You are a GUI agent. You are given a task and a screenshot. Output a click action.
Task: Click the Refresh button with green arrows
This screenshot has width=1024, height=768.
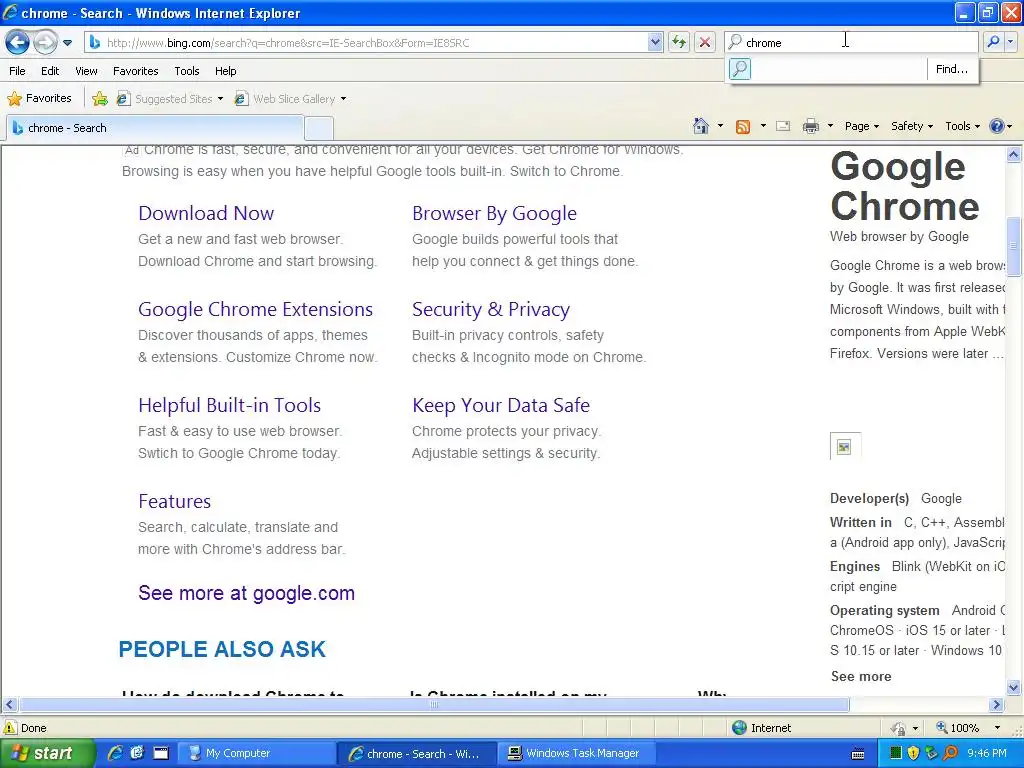click(679, 42)
